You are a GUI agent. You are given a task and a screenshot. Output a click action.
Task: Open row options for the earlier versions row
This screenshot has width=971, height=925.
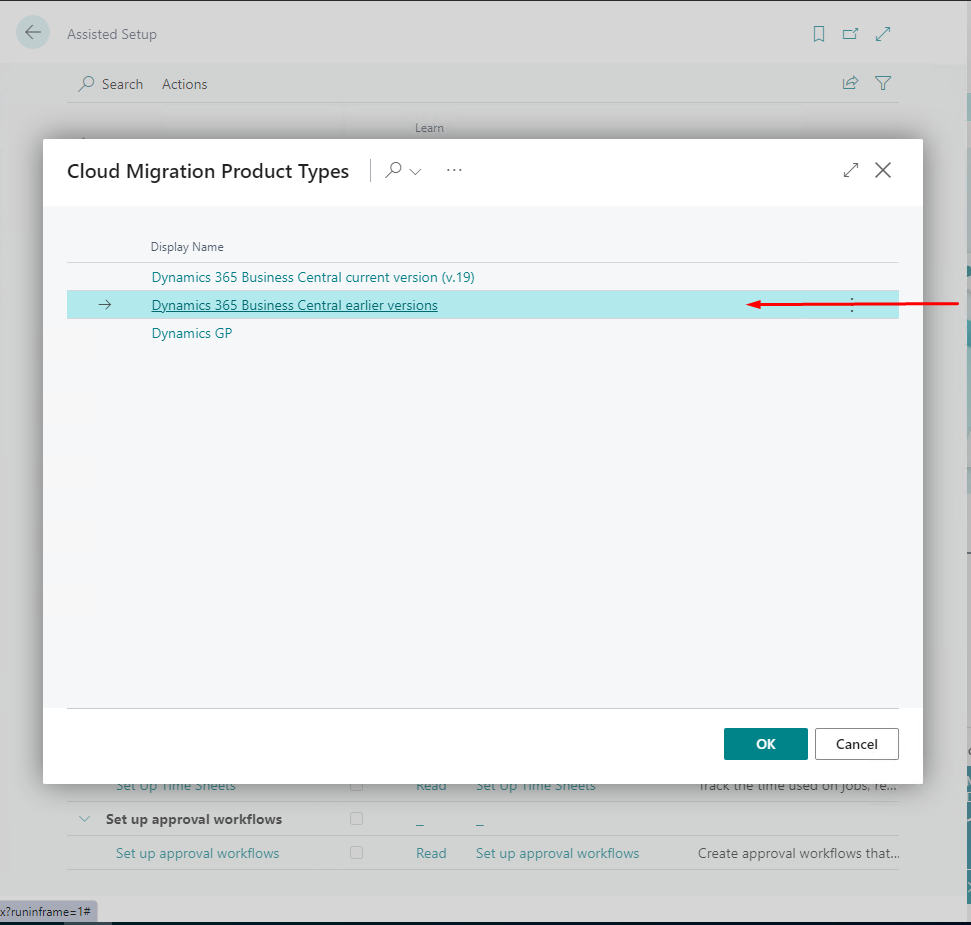tap(851, 305)
